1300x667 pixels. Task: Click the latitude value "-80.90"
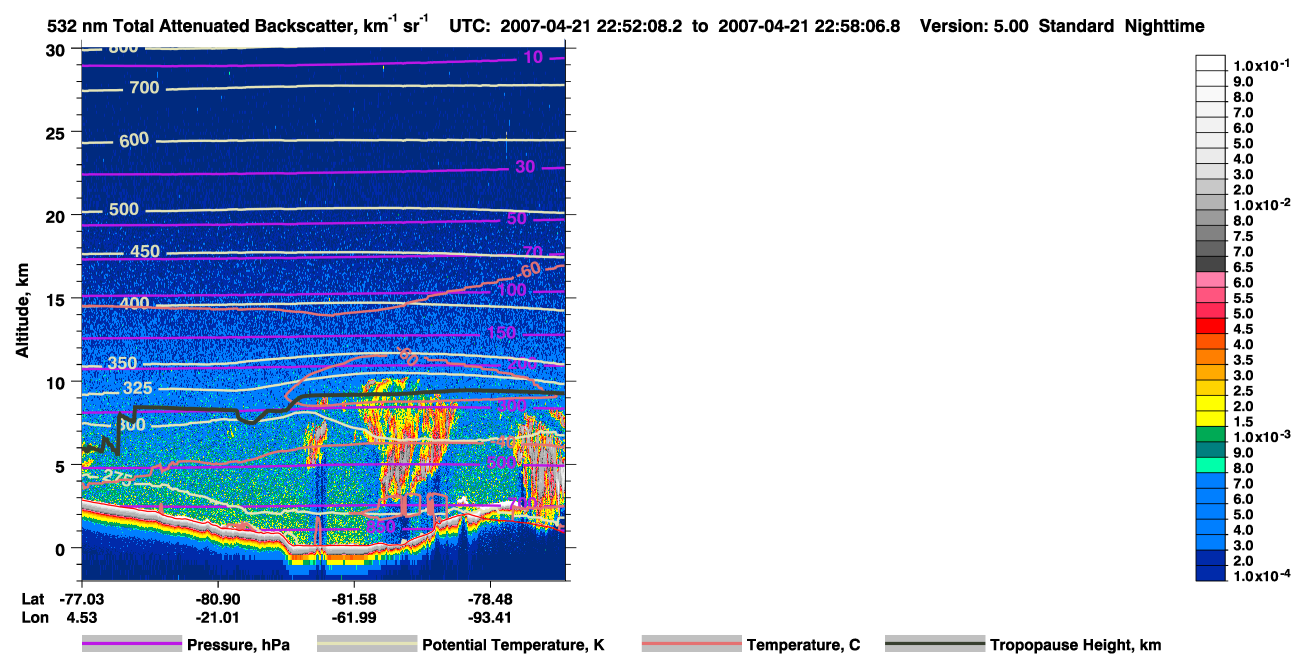click(x=217, y=598)
